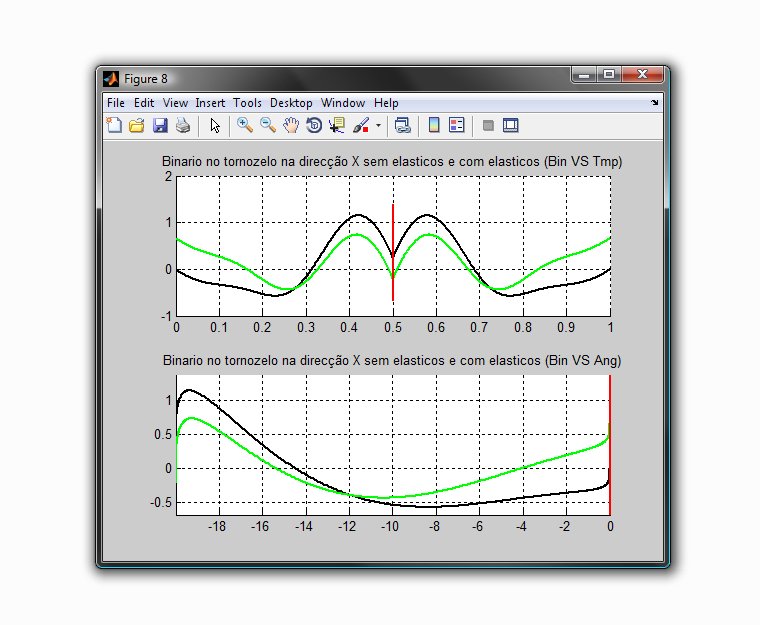760x625 pixels.
Task: Open the Desktop menu
Action: [291, 103]
